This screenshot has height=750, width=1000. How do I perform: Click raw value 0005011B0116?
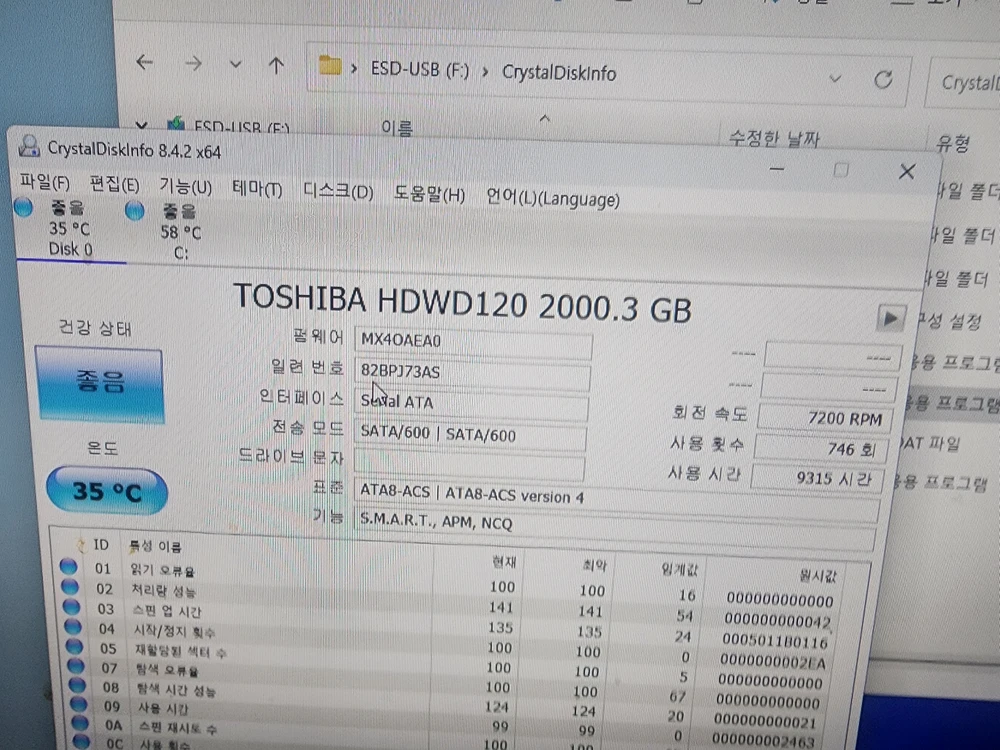point(775,640)
